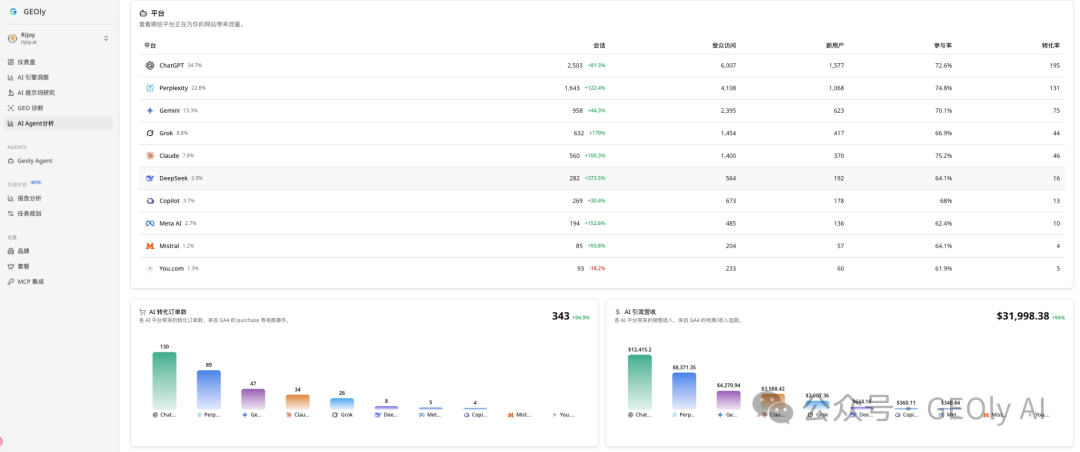Click the Perplexity bar labeled 89
The width and height of the screenshot is (1080, 452).
coord(209,390)
